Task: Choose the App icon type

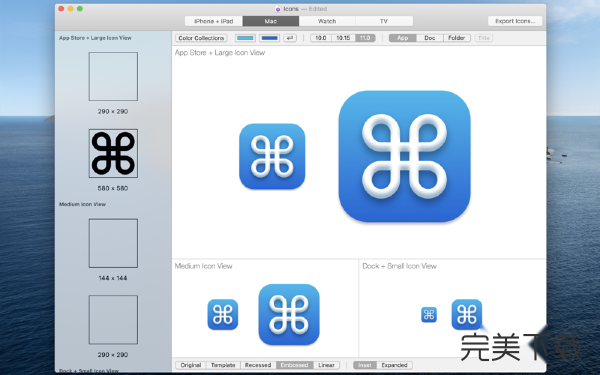Action: click(x=403, y=38)
